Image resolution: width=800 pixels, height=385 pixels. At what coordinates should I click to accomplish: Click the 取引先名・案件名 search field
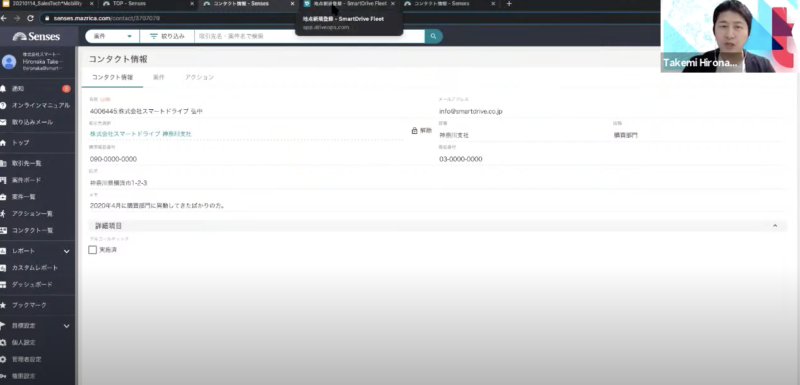click(x=309, y=36)
